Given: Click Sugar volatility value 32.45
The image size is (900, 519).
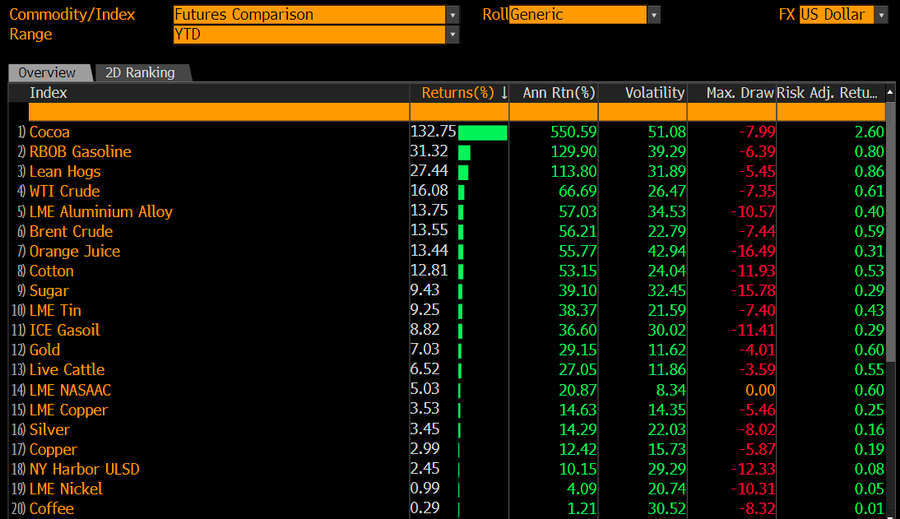Looking at the screenshot, I should [x=666, y=291].
